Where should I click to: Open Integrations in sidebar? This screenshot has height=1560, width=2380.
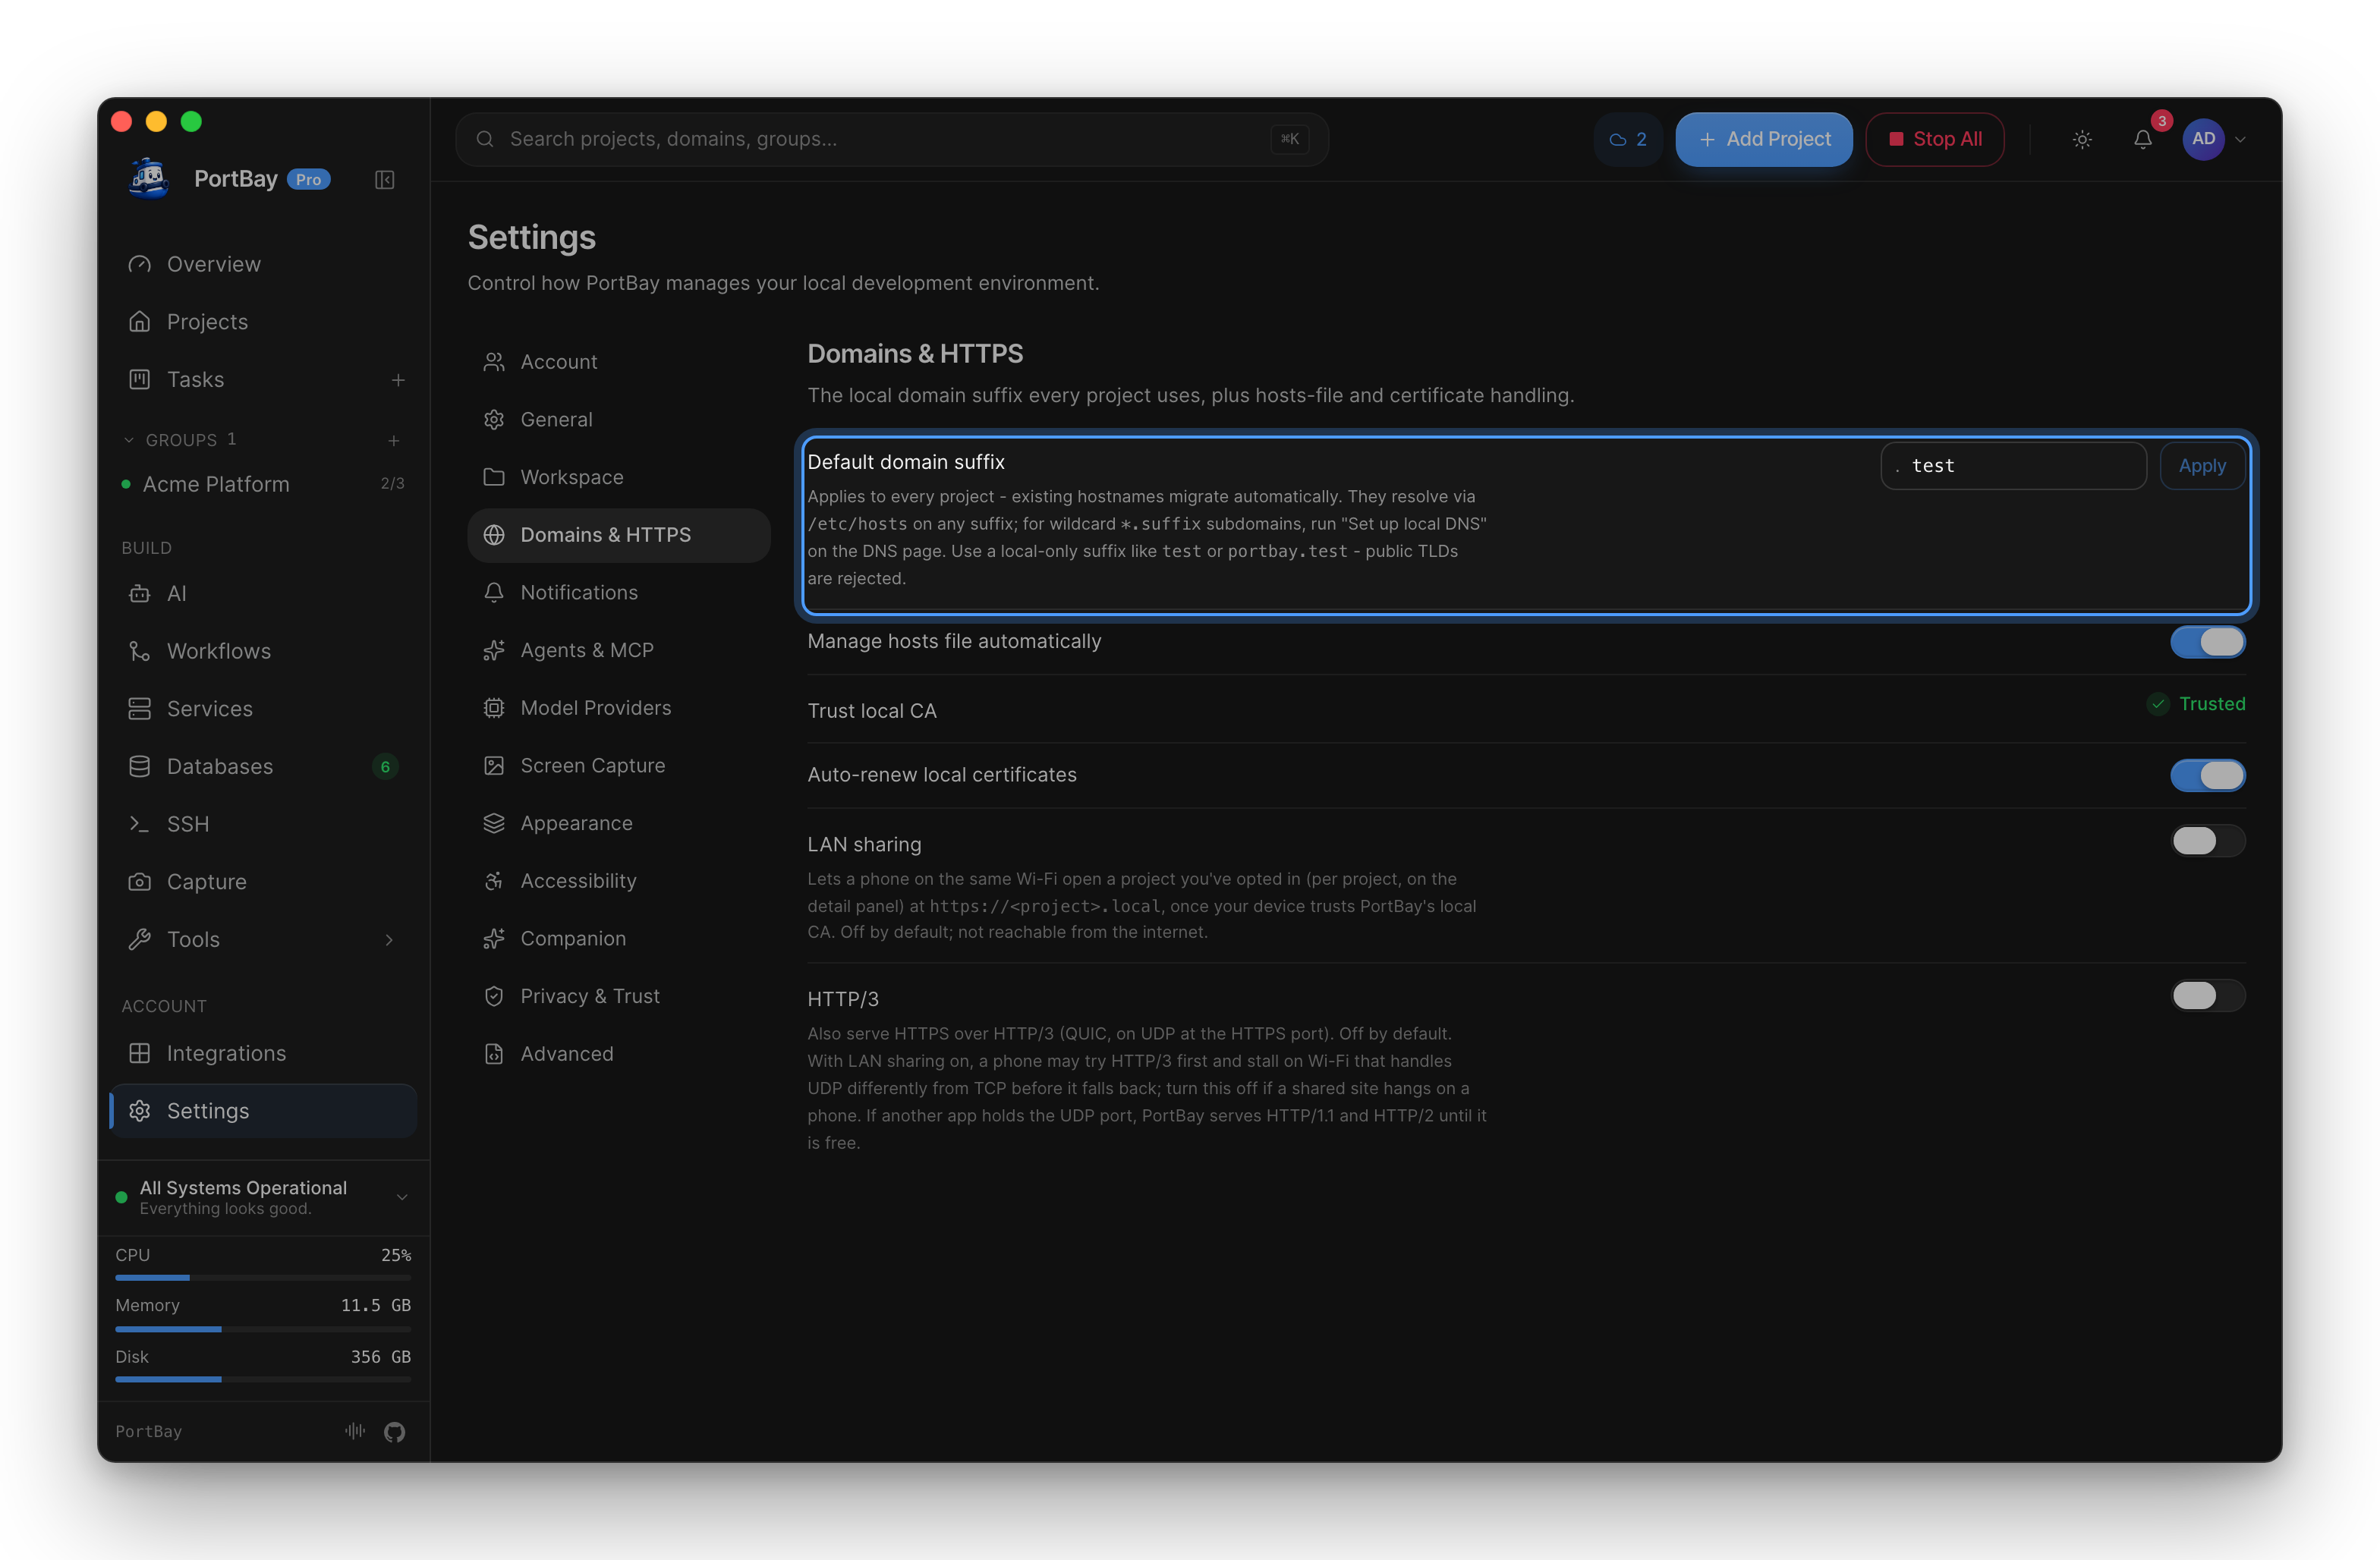pos(263,1053)
